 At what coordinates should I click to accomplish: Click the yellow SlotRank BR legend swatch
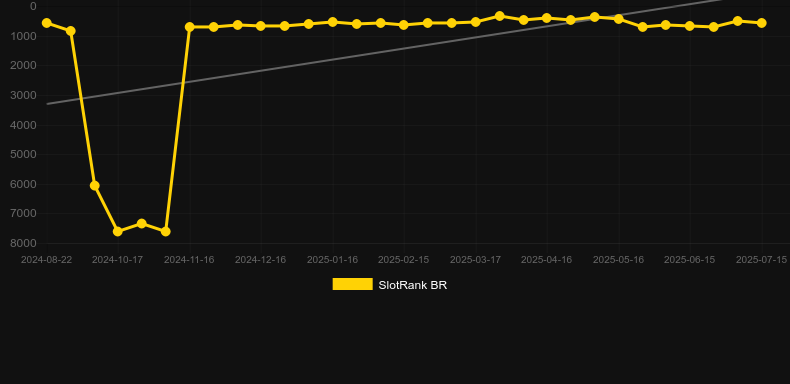pos(353,284)
